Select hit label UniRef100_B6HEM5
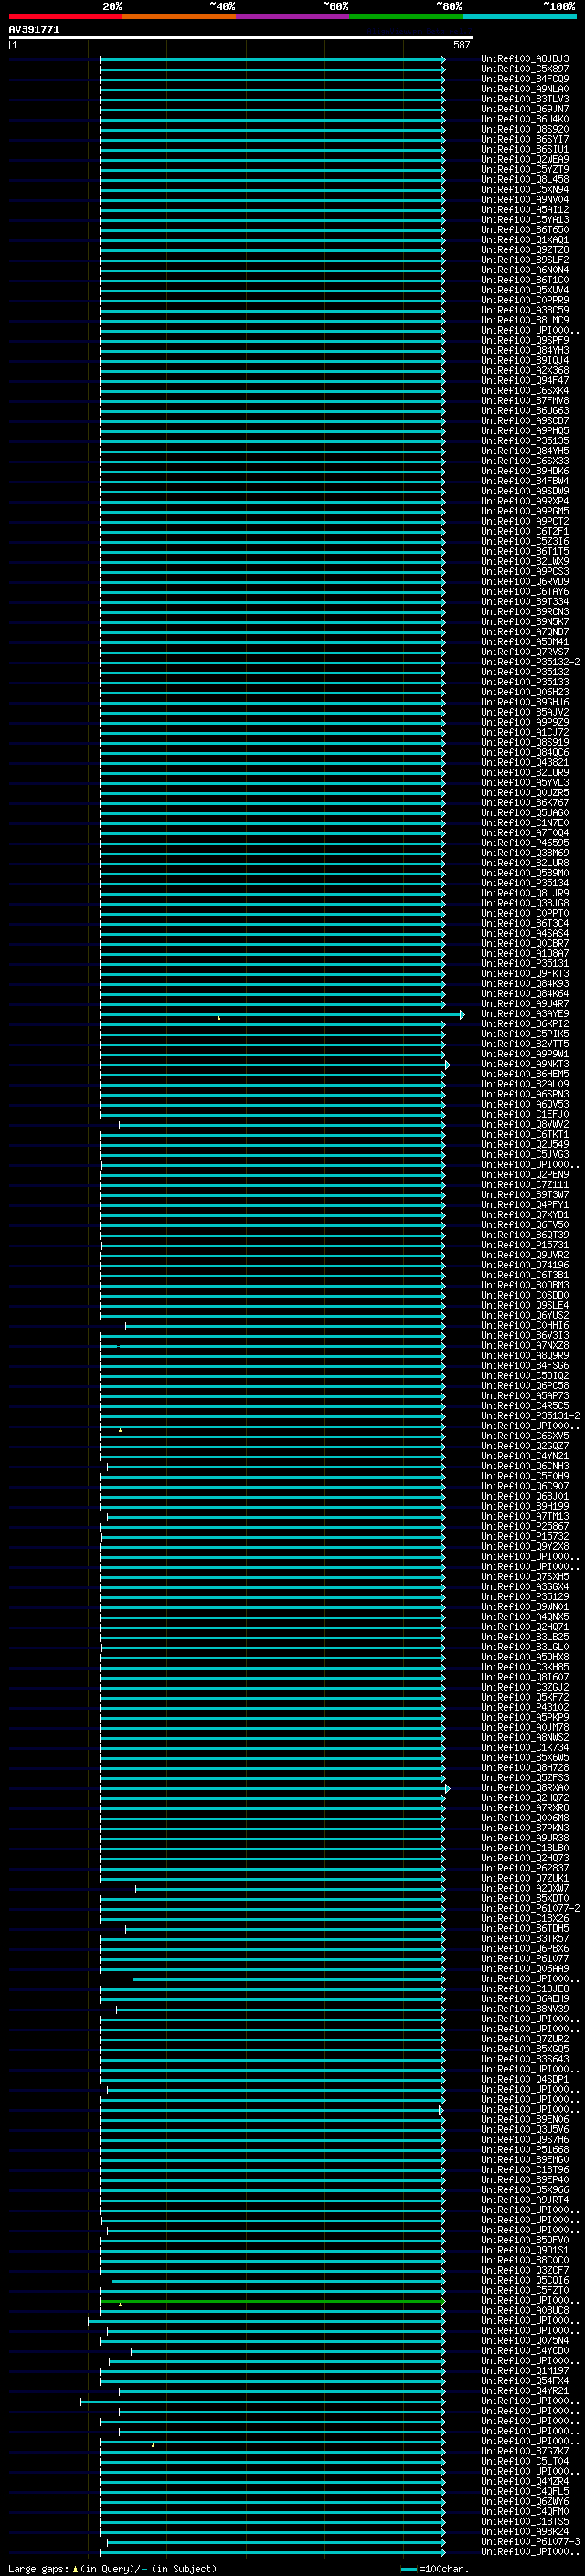Viewport: 585px width, 2576px height. 525,1074
